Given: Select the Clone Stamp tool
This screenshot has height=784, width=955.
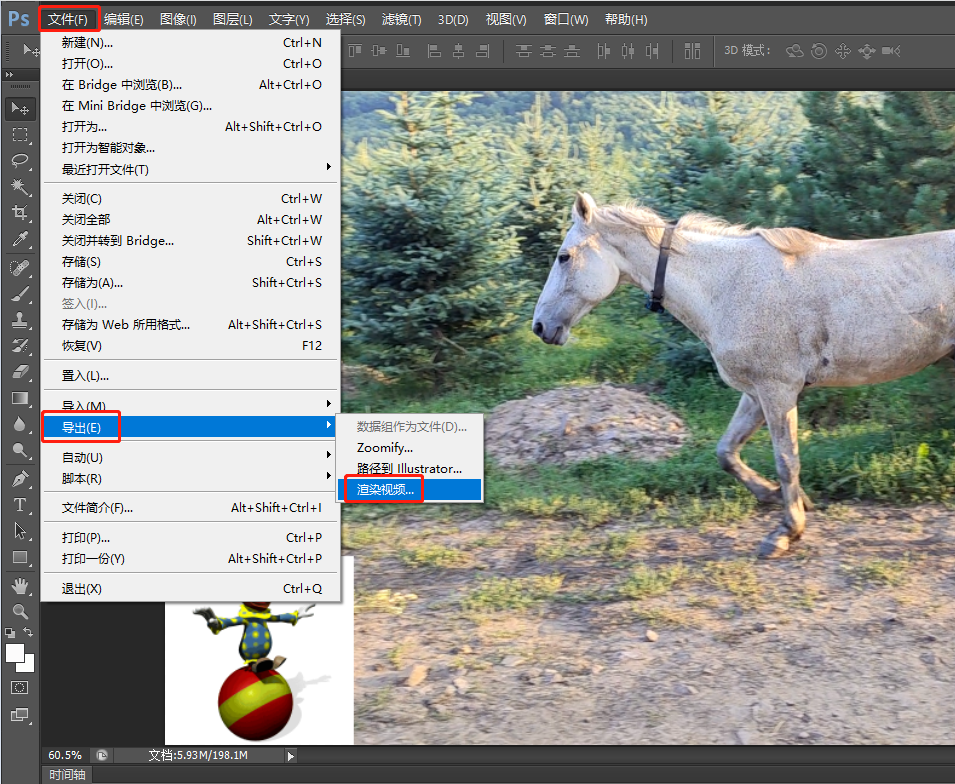Looking at the screenshot, I should [x=20, y=320].
